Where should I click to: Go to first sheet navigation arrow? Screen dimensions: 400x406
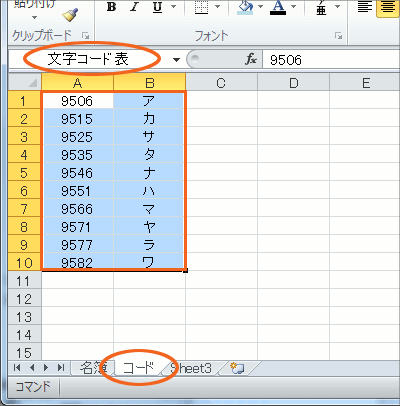pos(17,368)
